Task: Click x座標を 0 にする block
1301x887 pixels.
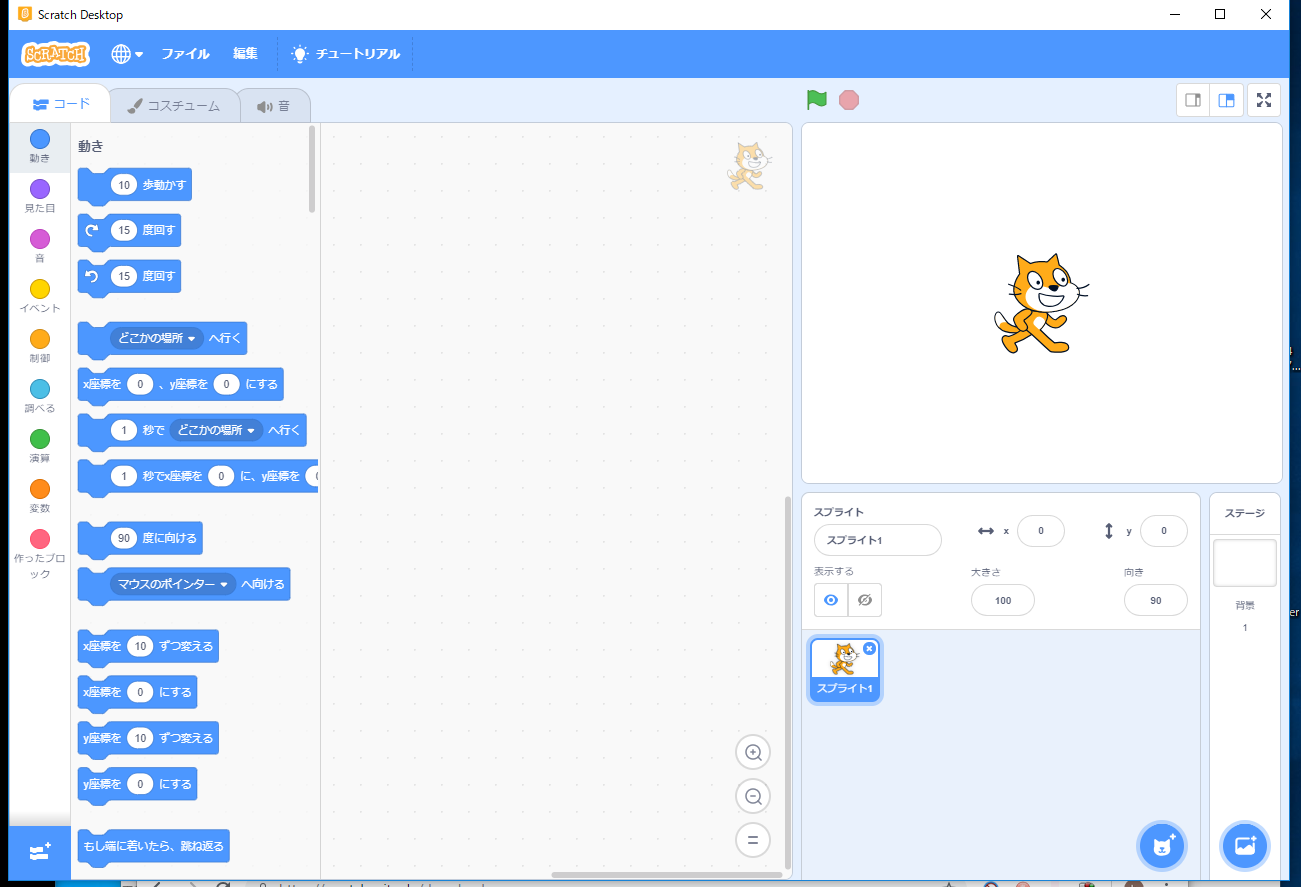Action: click(x=137, y=692)
